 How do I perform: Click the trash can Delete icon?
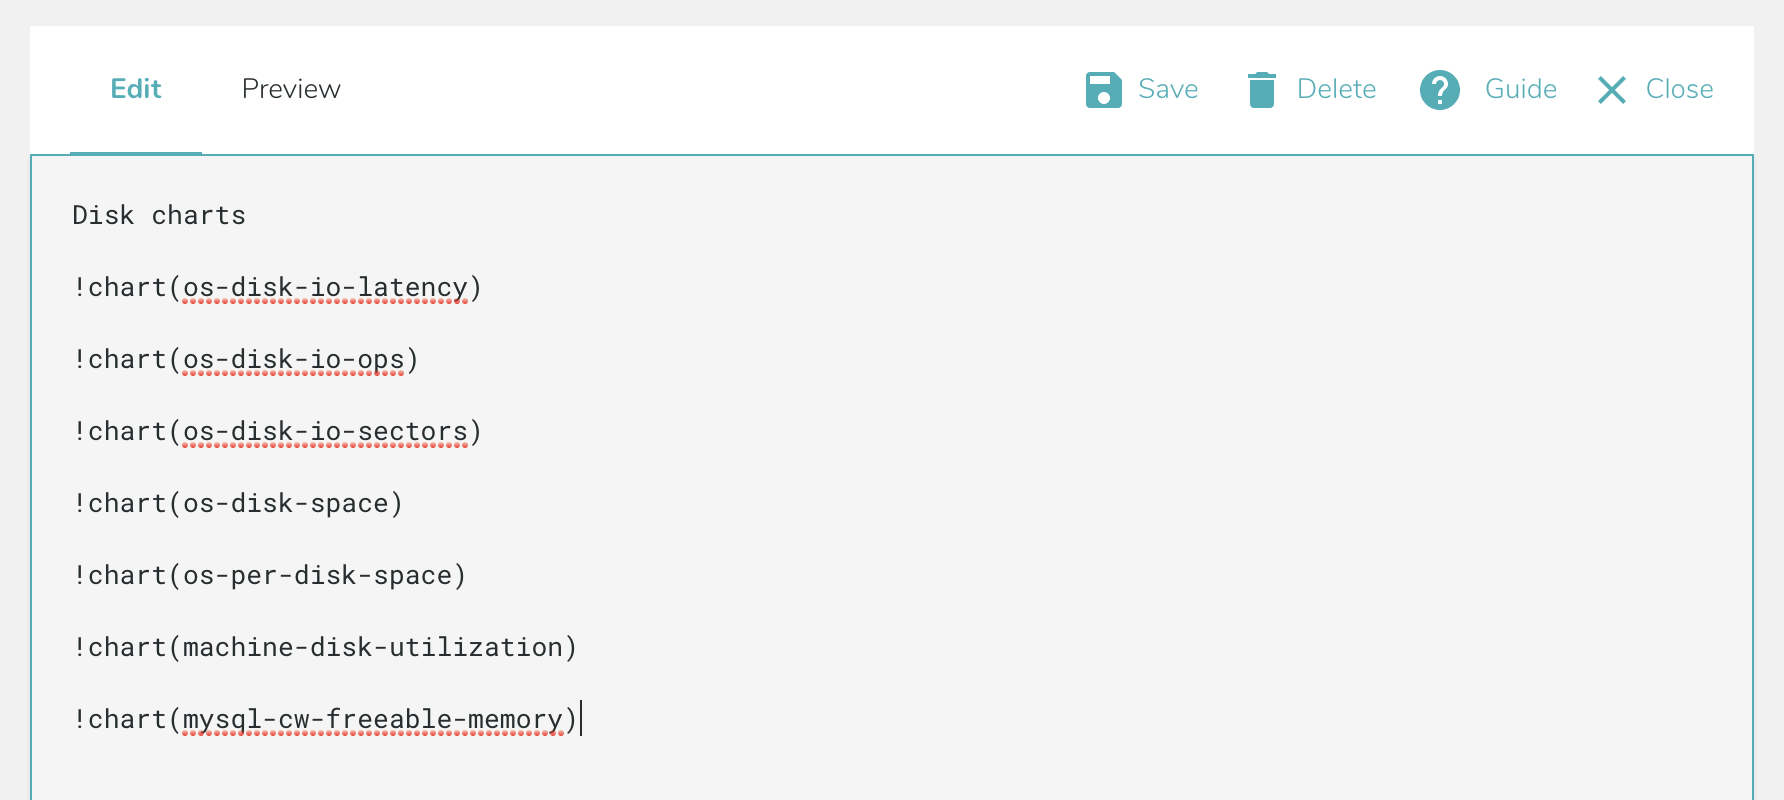coord(1261,90)
